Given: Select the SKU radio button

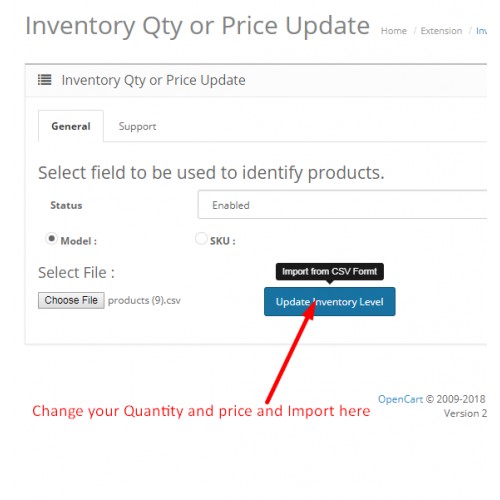Looking at the screenshot, I should point(201,238).
